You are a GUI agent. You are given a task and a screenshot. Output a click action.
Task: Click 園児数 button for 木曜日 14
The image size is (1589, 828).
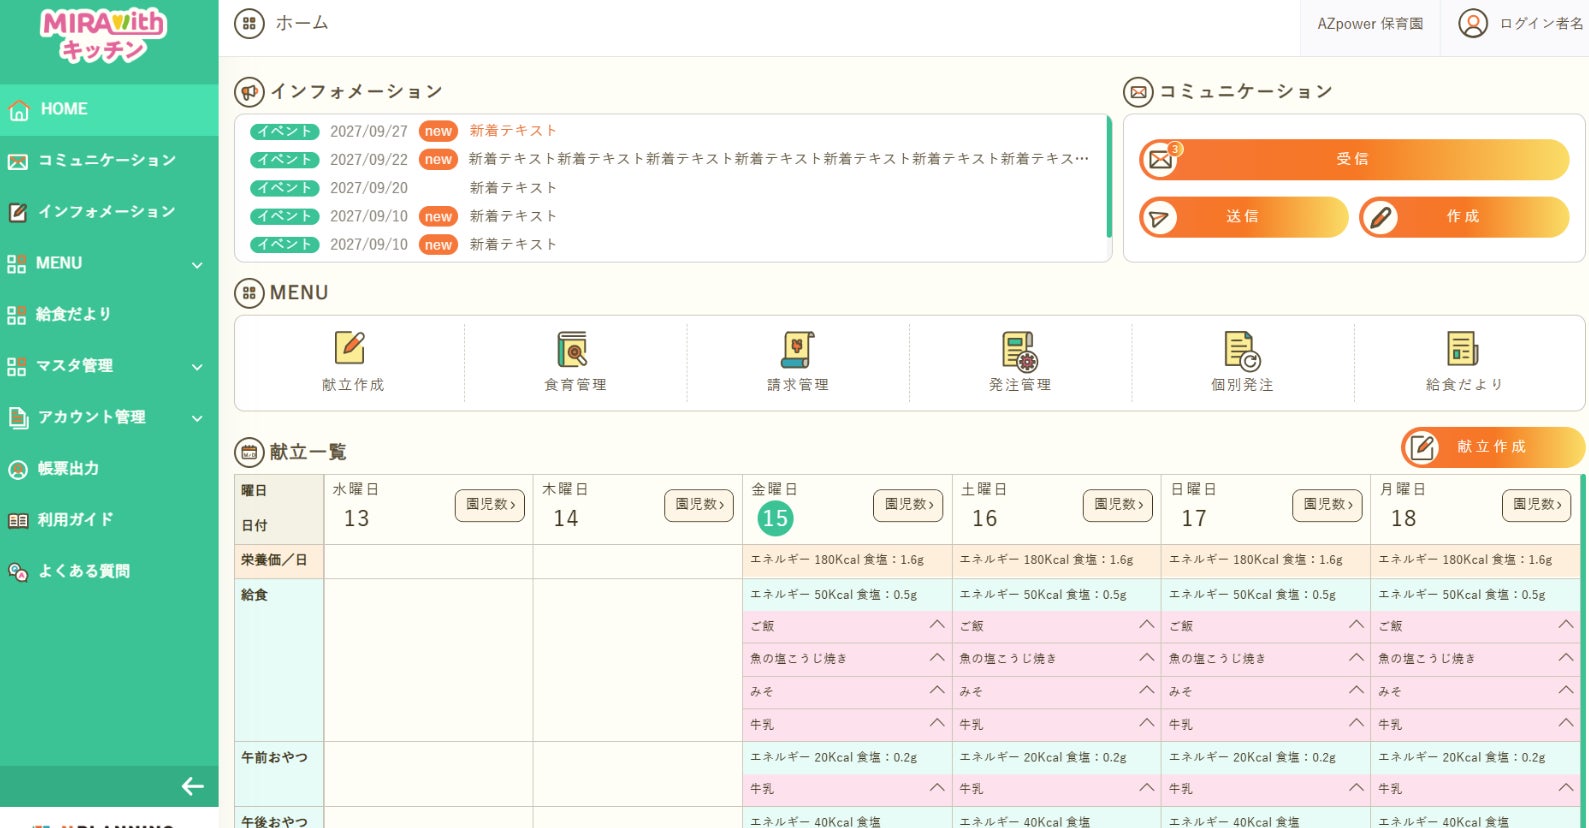click(699, 505)
